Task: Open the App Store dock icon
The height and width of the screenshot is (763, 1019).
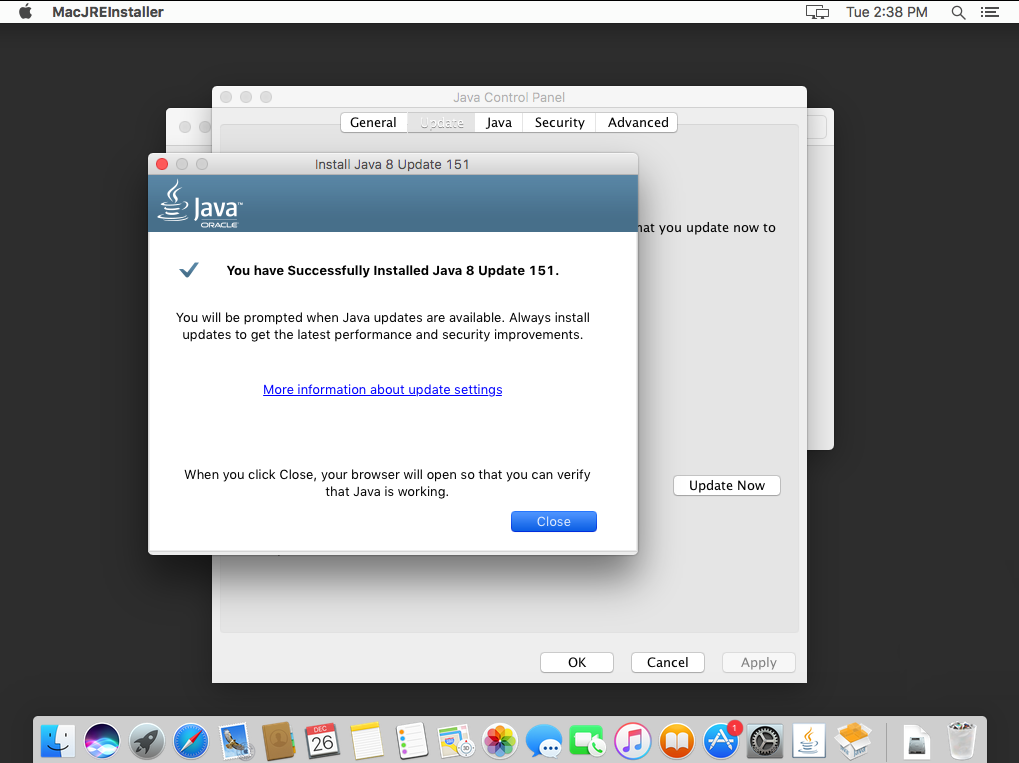Action: (720, 741)
